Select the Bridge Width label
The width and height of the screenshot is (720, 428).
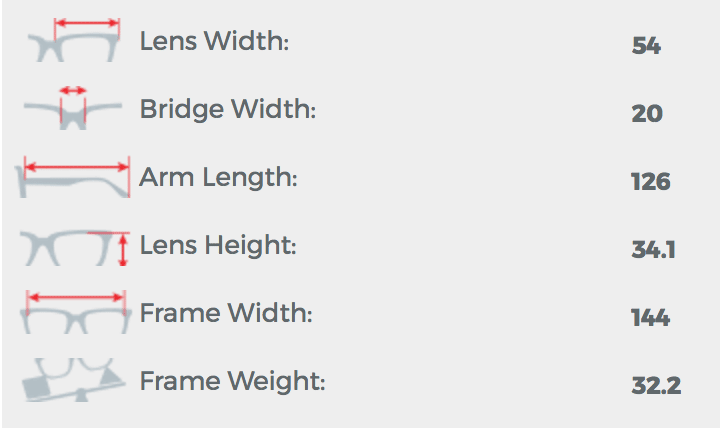tap(228, 109)
